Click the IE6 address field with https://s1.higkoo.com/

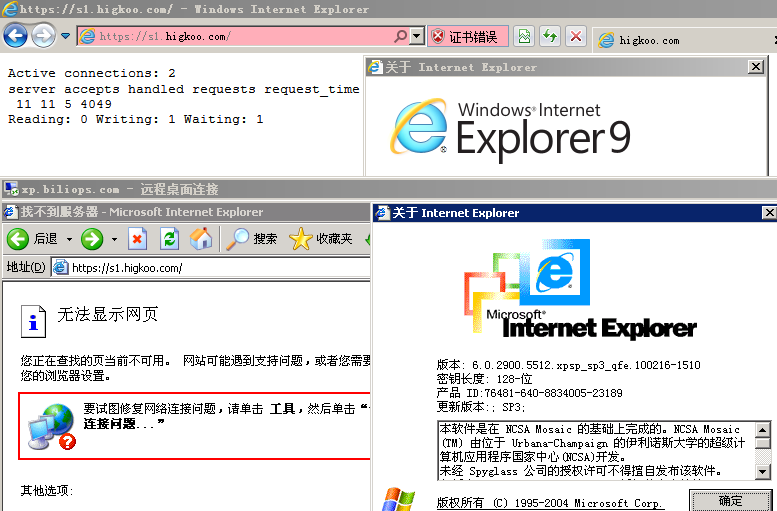tap(211, 268)
